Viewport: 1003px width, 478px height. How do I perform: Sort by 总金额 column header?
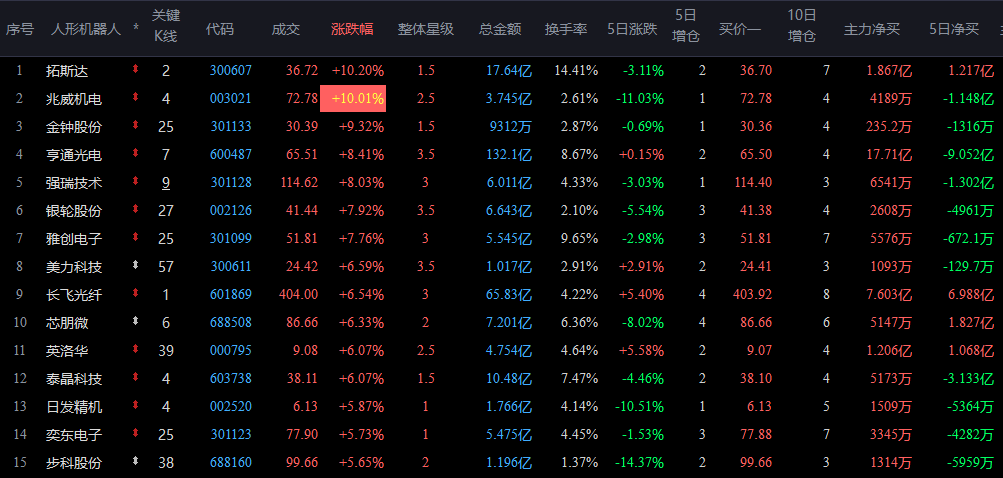tap(500, 29)
